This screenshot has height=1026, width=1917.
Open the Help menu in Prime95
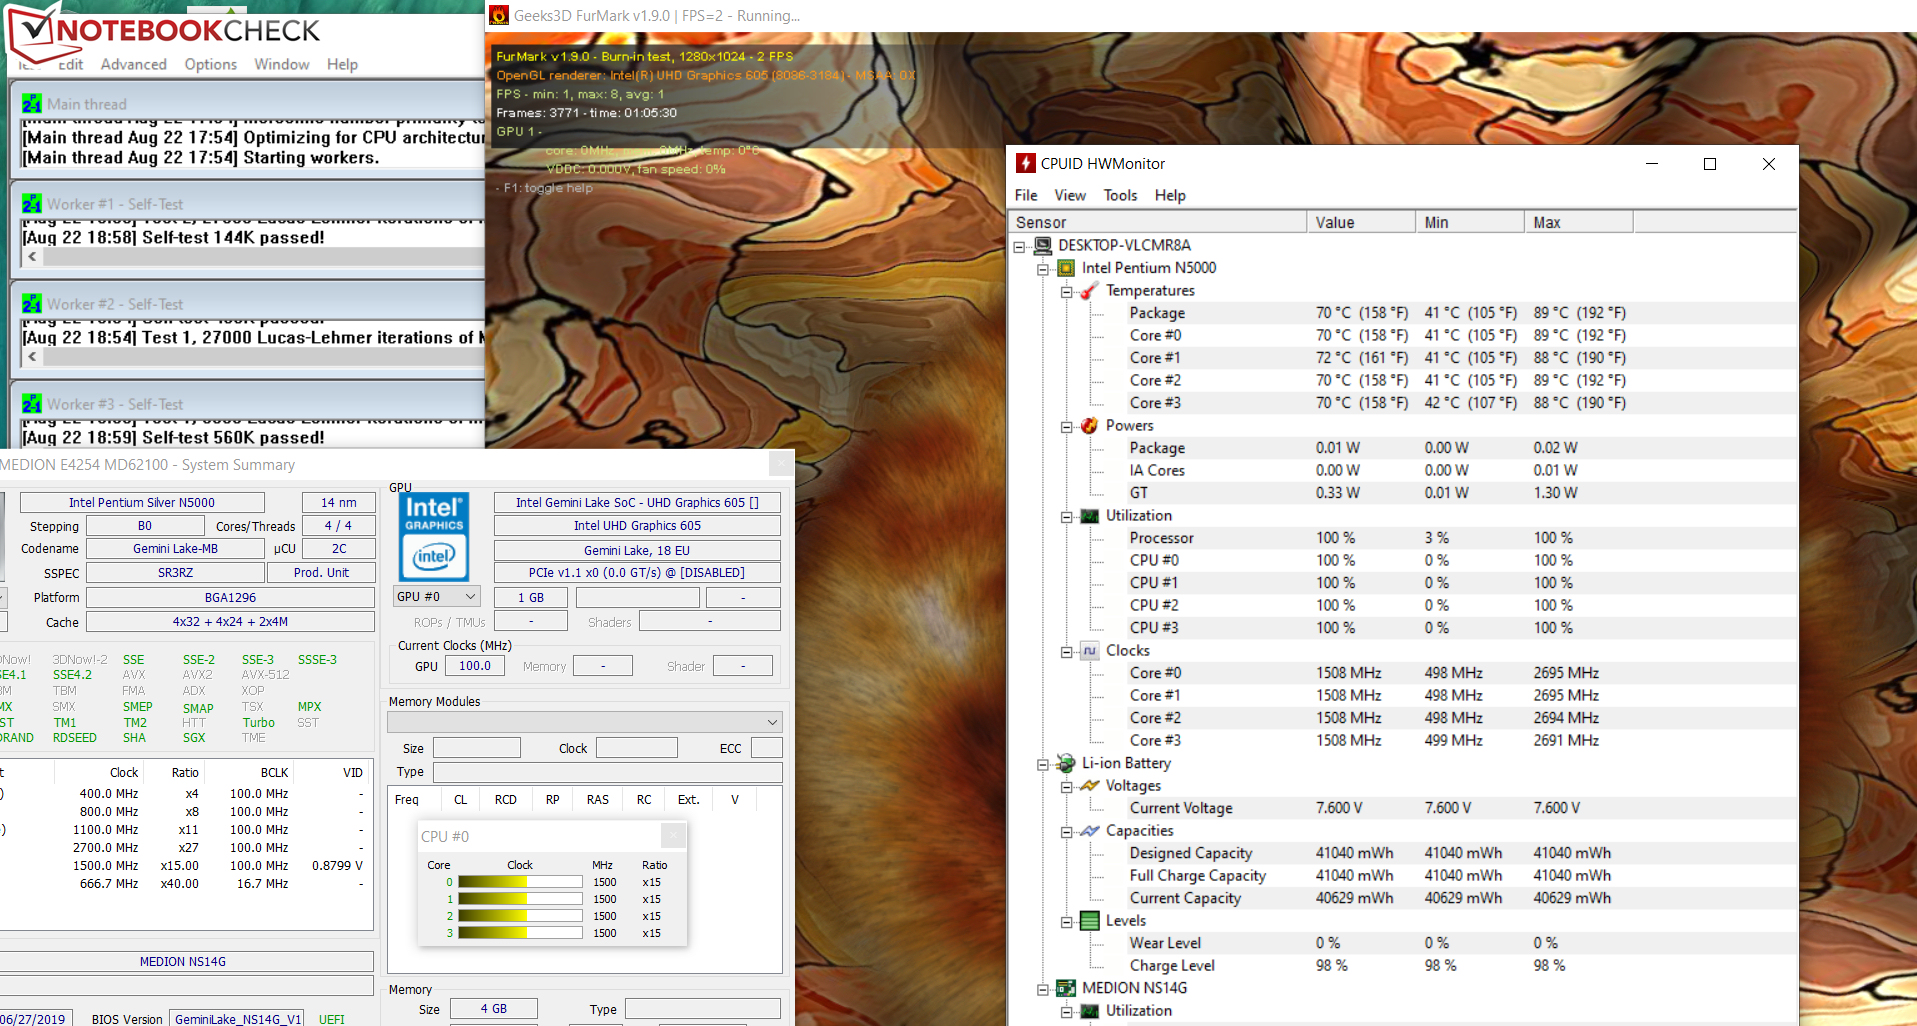(342, 64)
